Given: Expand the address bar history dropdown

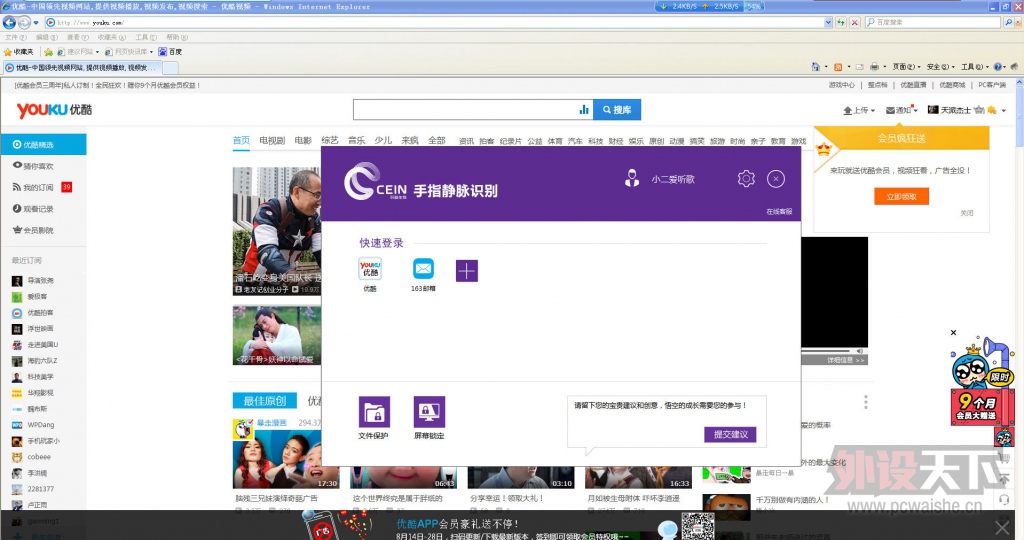Looking at the screenshot, I should pos(828,22).
